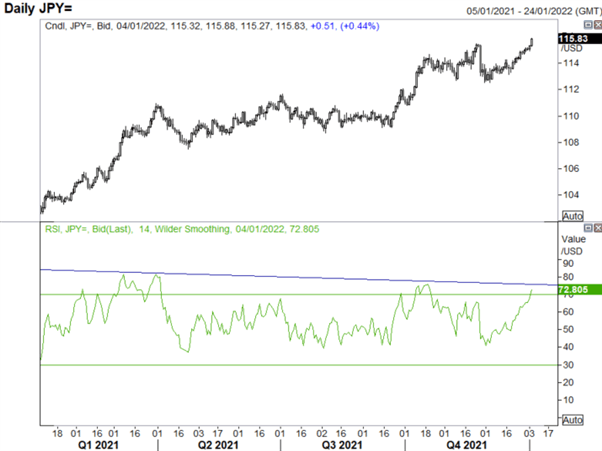Click the 05/01/2021 - 24/01/2022 date range

534,11
